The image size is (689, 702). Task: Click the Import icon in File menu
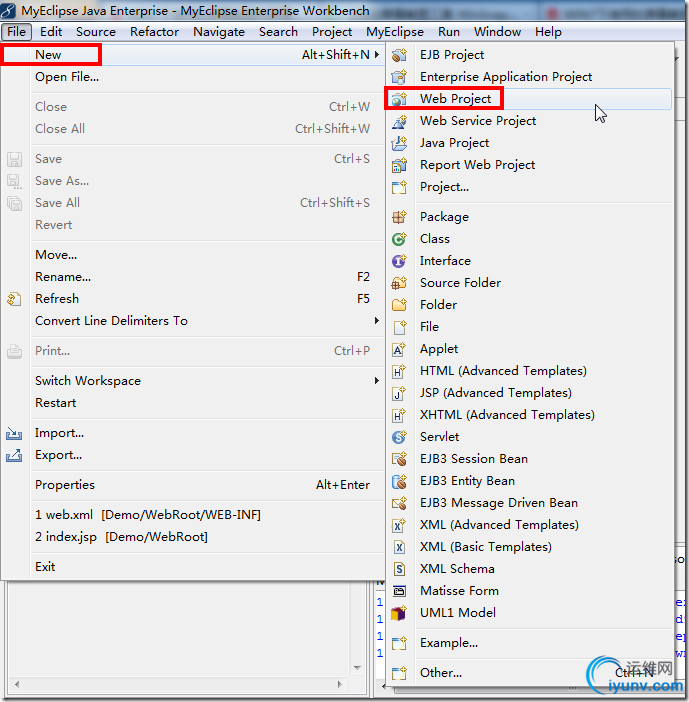pos(14,433)
